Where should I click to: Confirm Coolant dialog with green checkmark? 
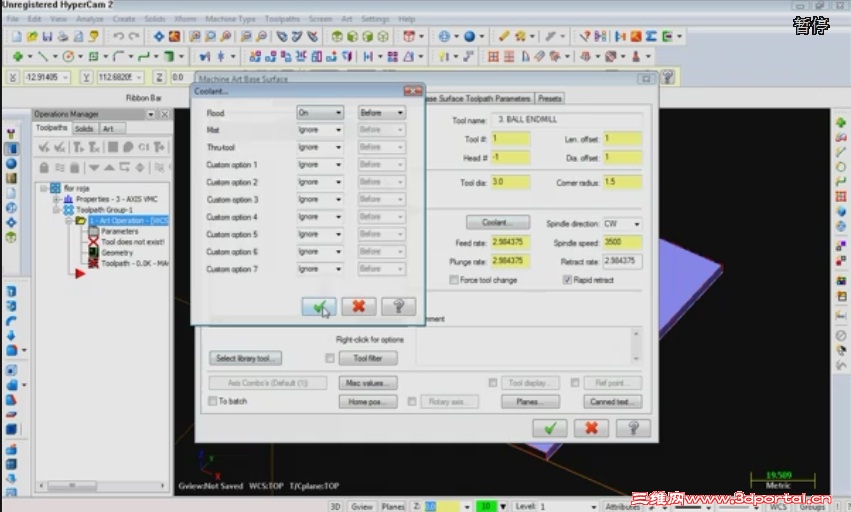coord(319,307)
